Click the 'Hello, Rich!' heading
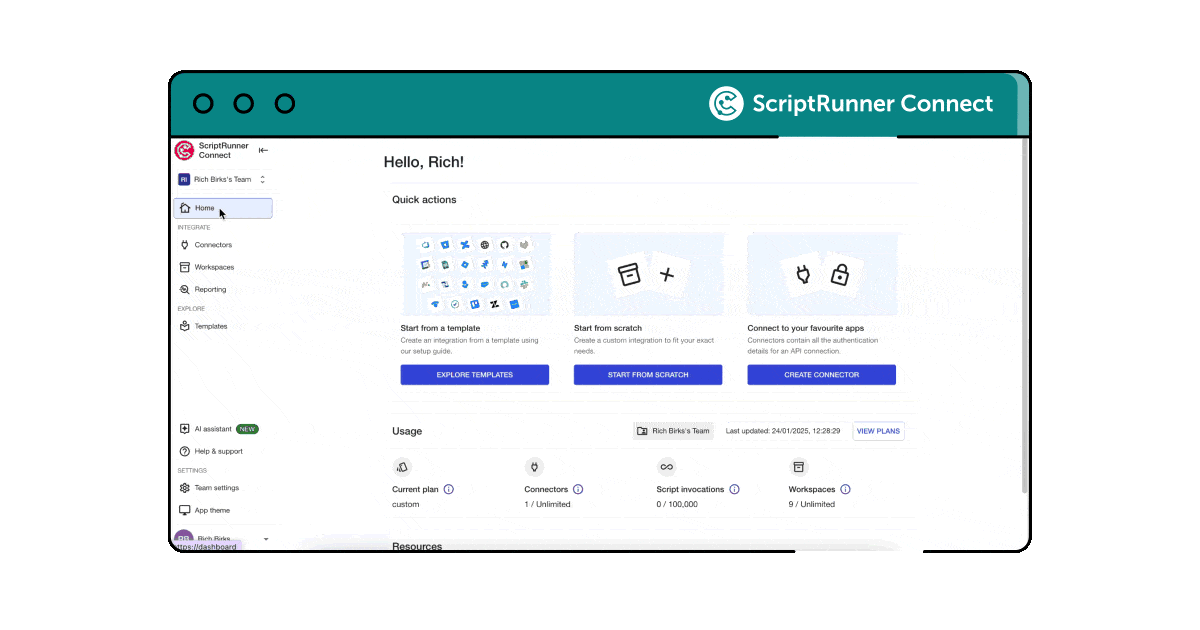Screen dimensions: 1200x630 pyautogui.click(x=424, y=161)
